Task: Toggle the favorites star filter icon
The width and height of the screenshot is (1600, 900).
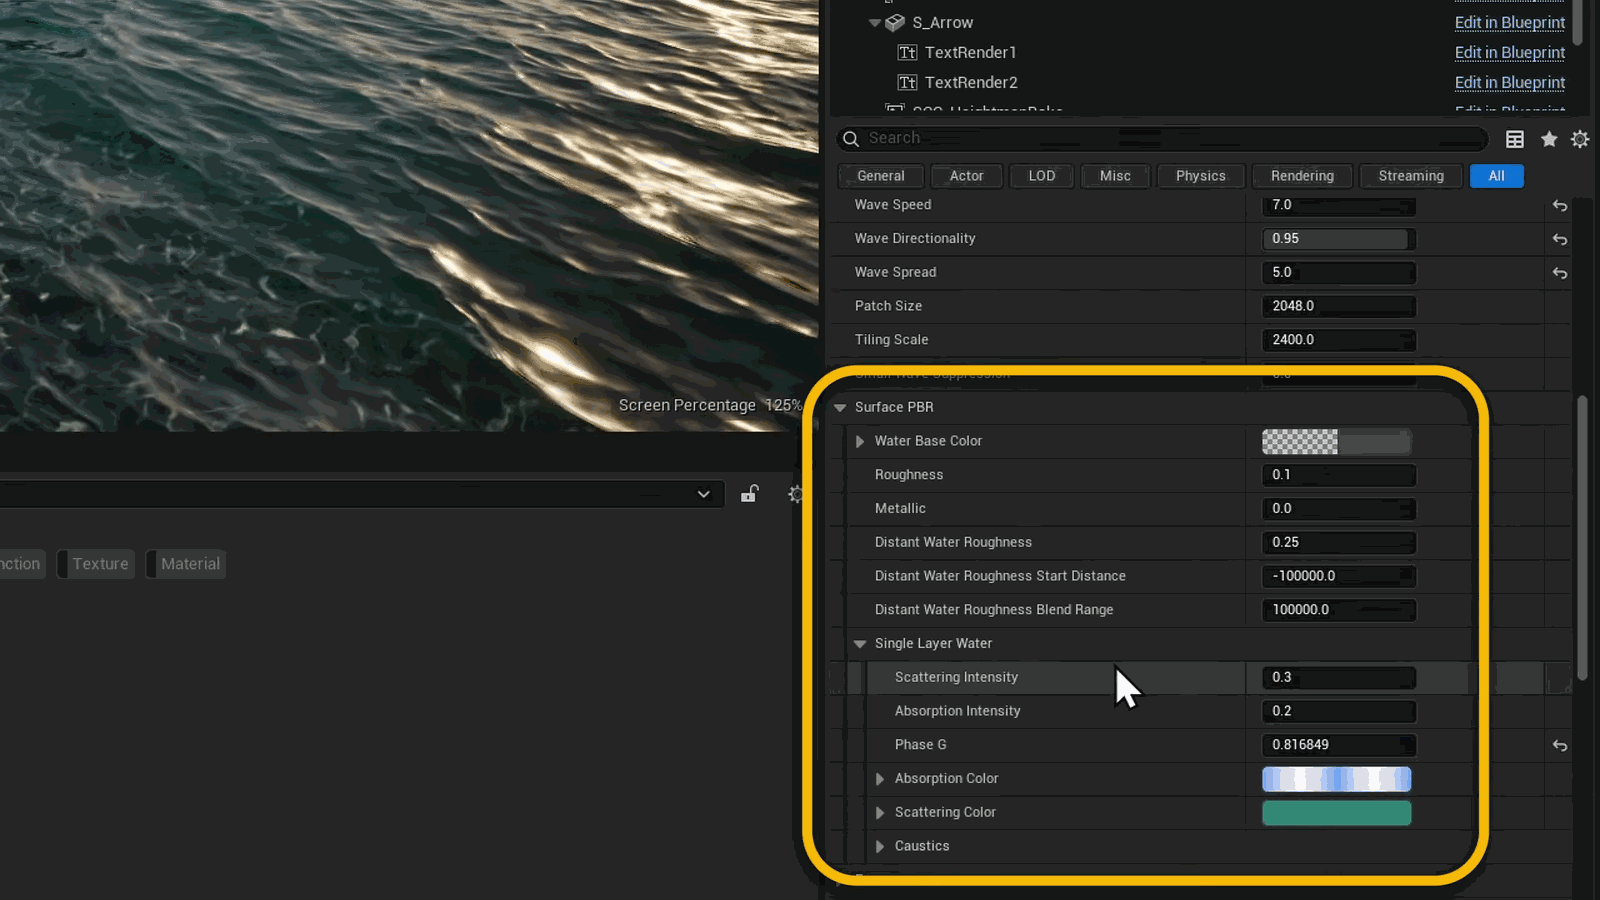Action: point(1549,139)
